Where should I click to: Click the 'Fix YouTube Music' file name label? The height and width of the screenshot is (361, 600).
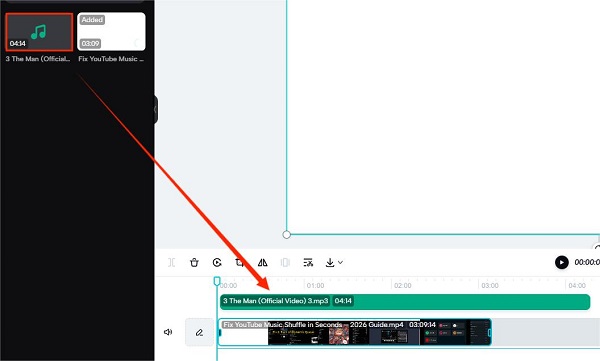point(111,59)
